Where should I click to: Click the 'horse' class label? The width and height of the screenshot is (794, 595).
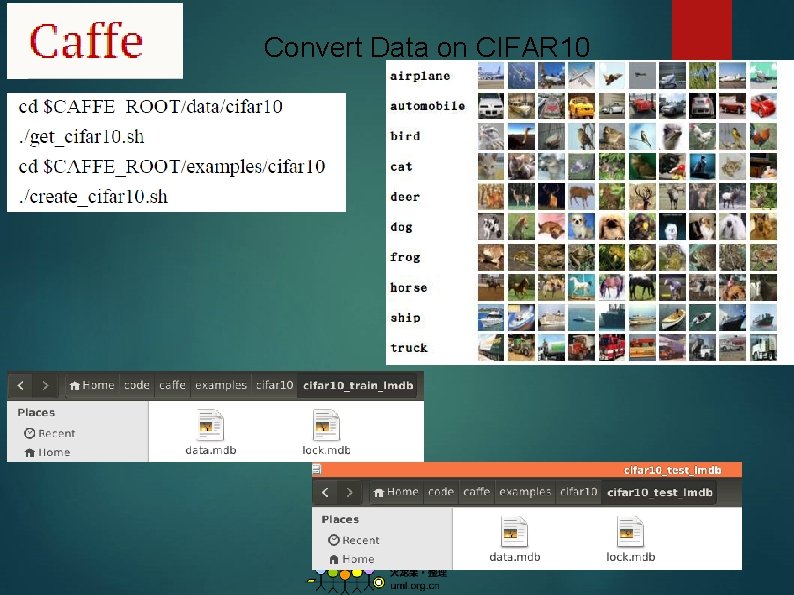(409, 288)
